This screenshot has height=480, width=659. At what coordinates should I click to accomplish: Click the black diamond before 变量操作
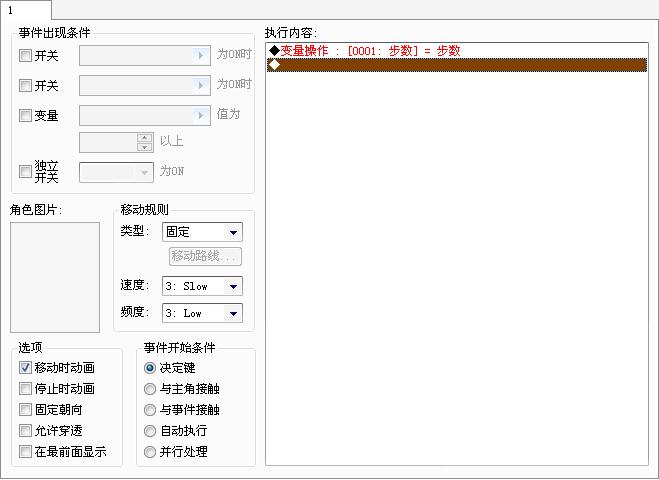coord(274,51)
